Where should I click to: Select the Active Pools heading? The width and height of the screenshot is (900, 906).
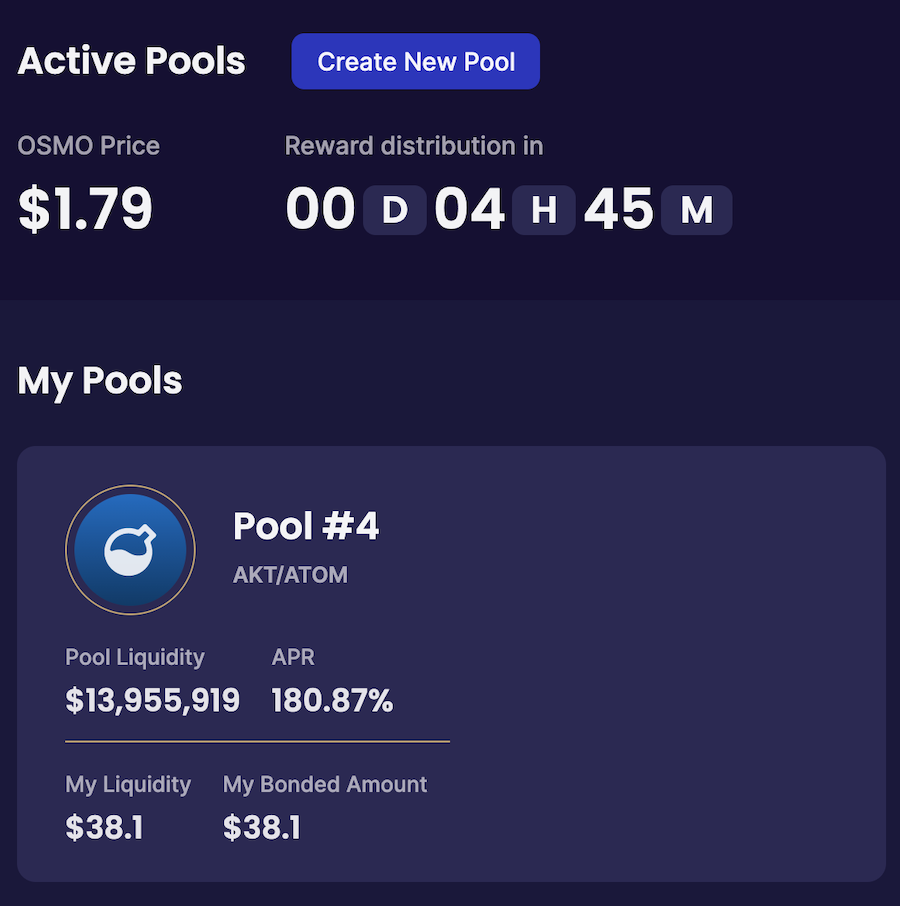[x=132, y=61]
